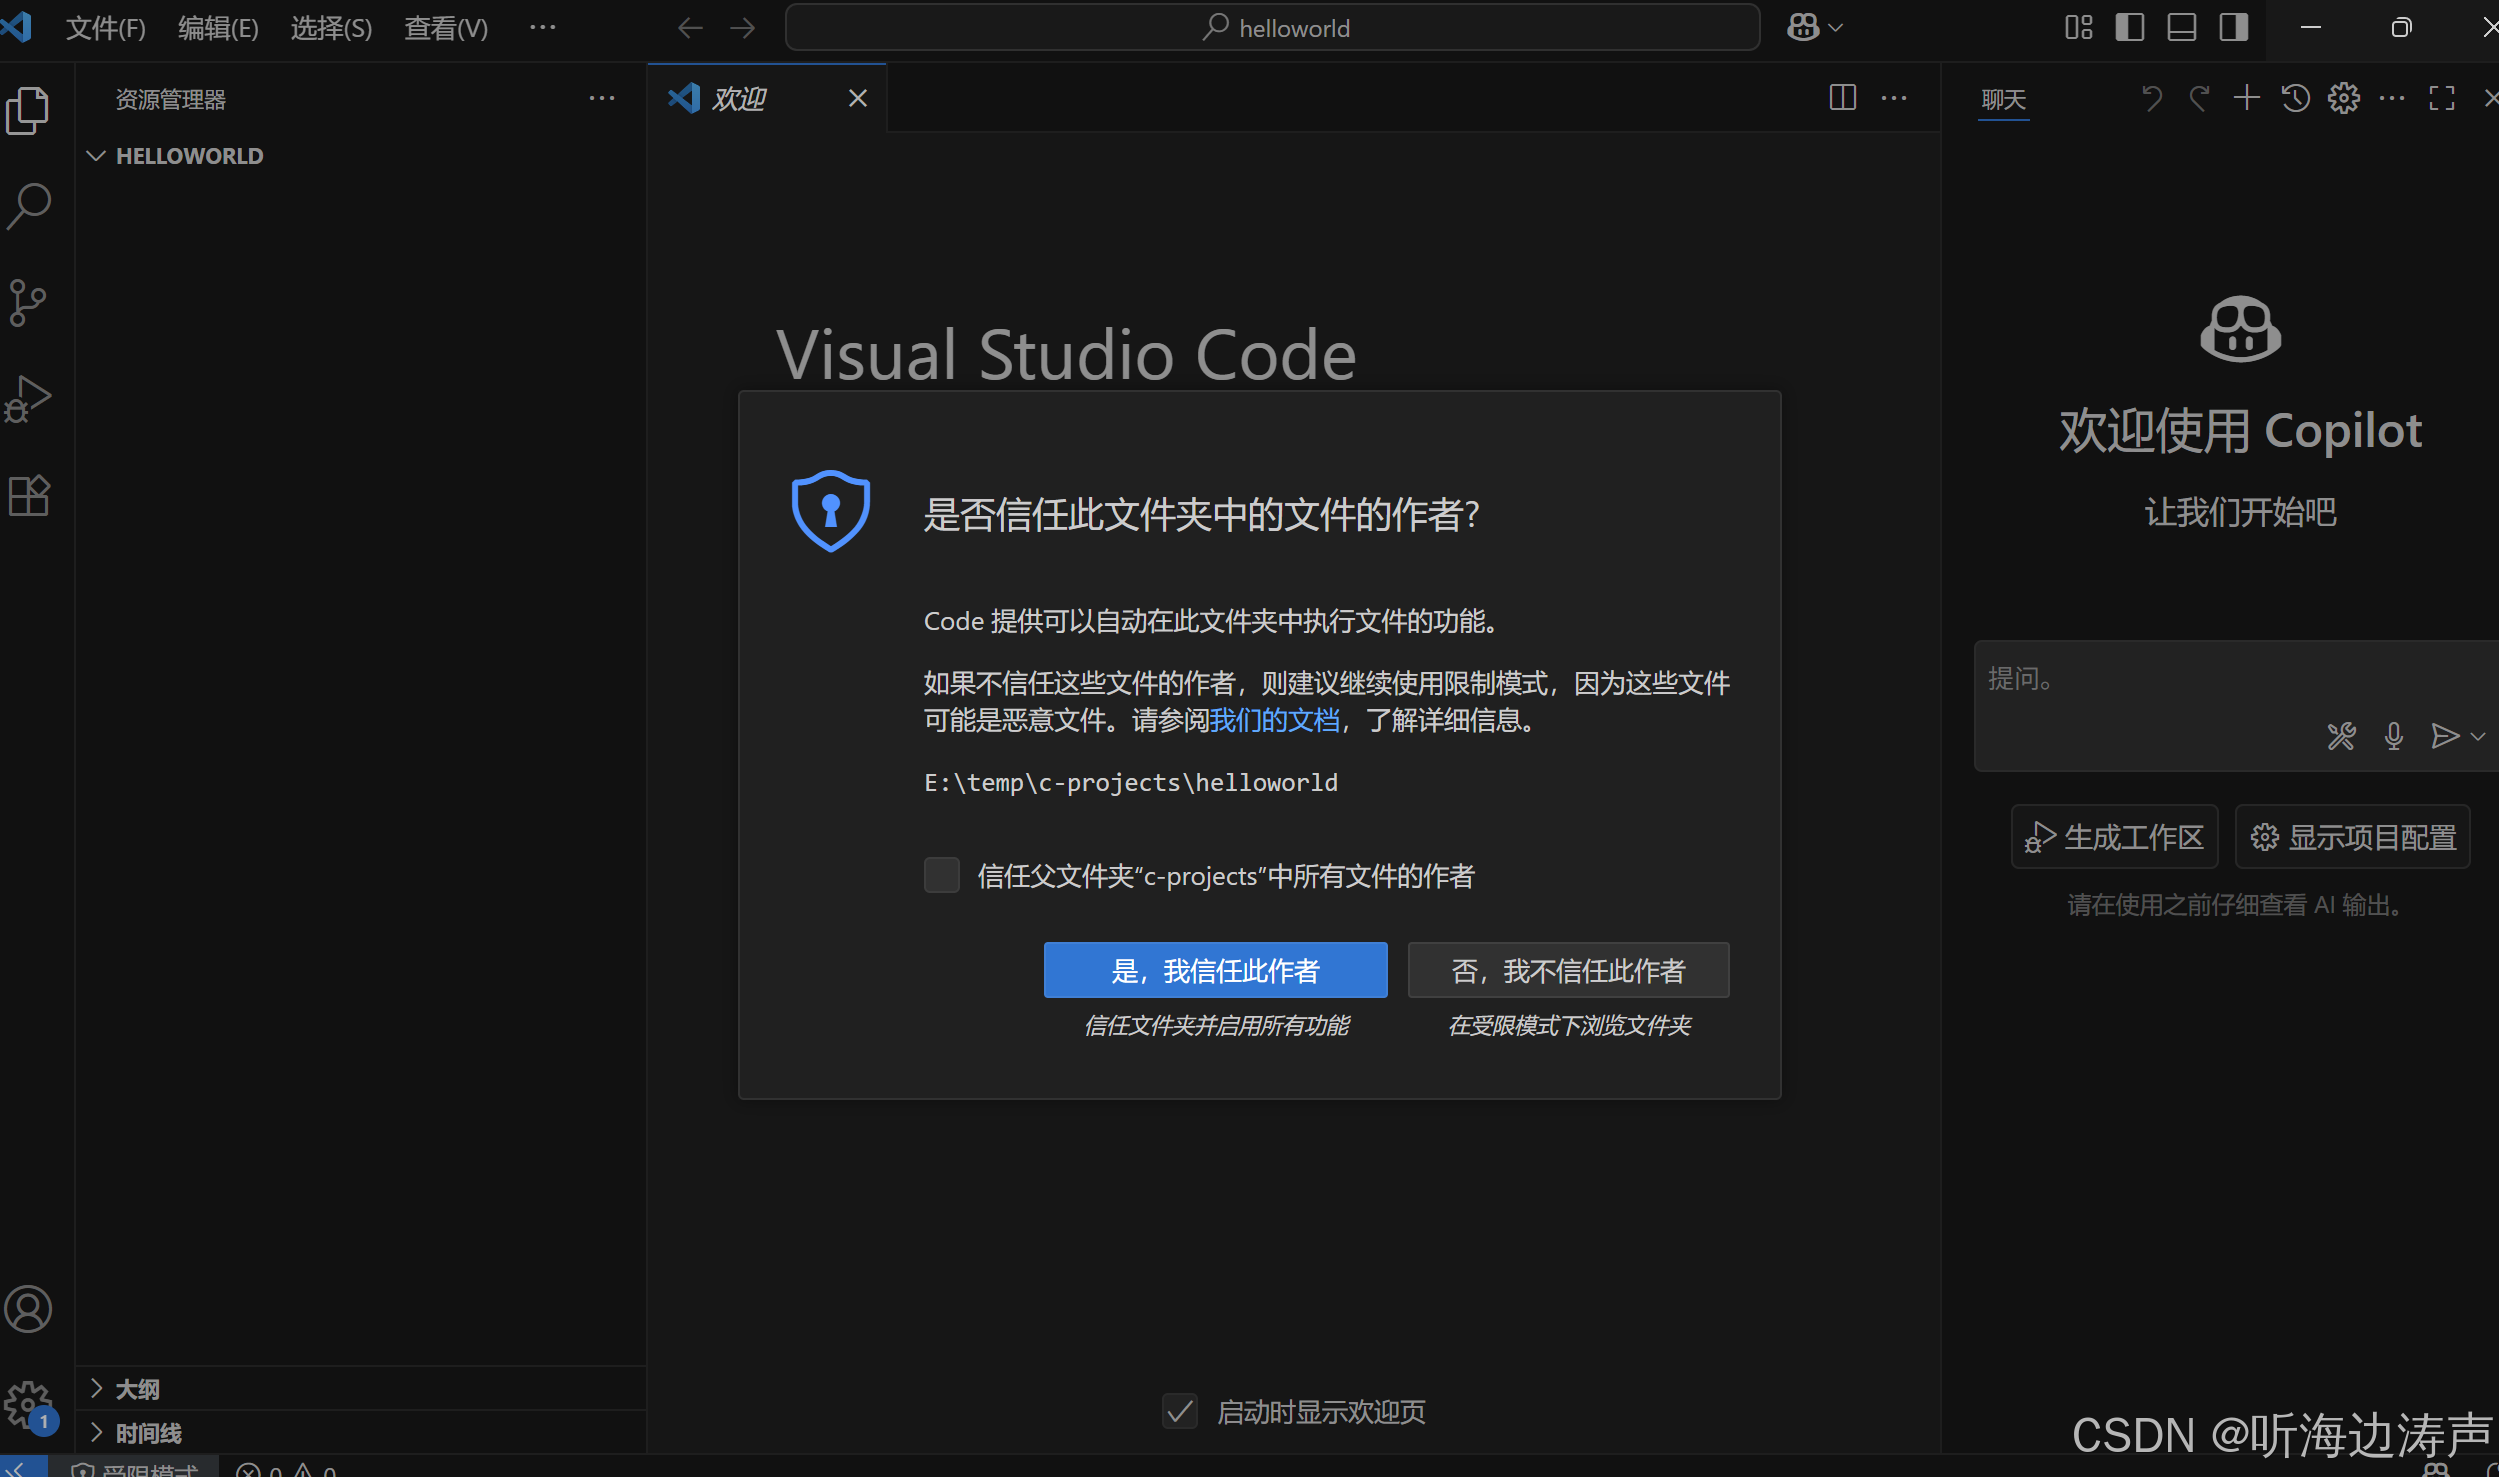Start a new chat with plus icon

[x=2246, y=98]
